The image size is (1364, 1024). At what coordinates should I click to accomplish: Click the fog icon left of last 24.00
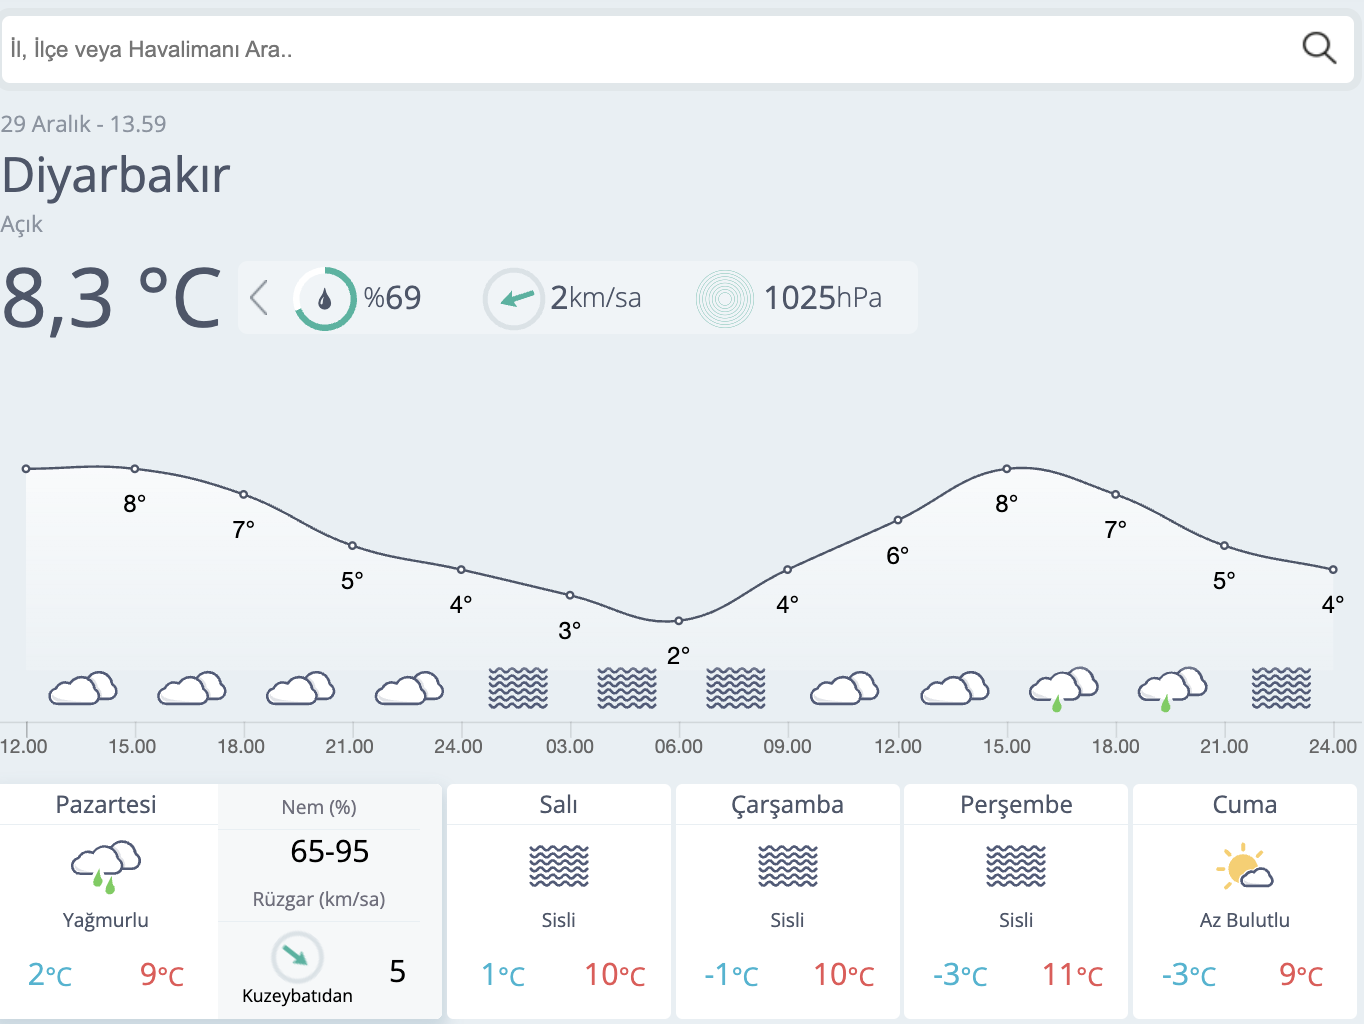[x=1281, y=688]
